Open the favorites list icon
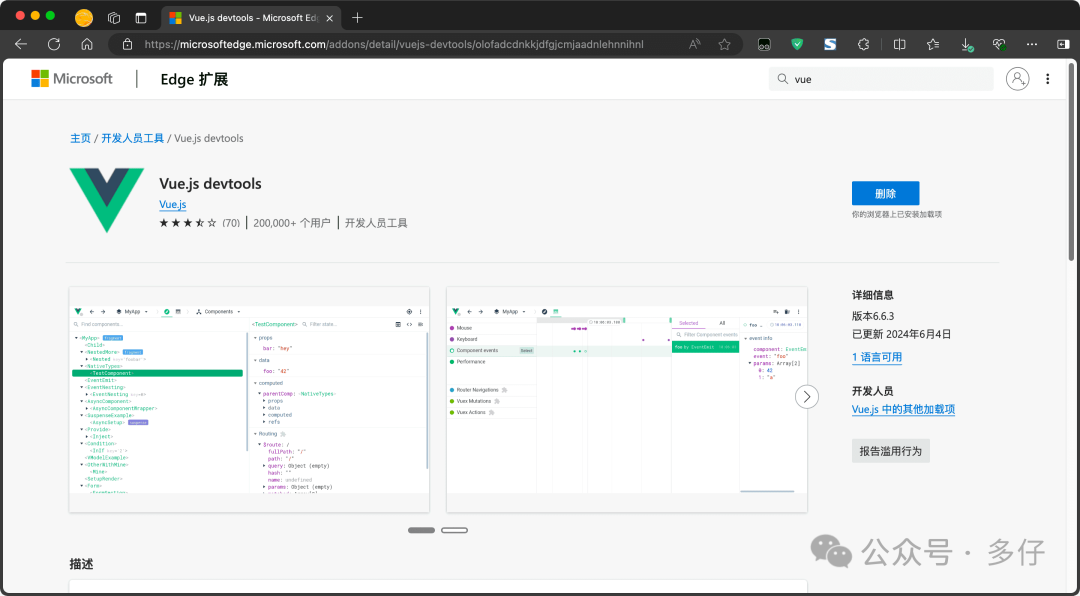Viewport: 1080px width, 596px height. click(x=933, y=44)
